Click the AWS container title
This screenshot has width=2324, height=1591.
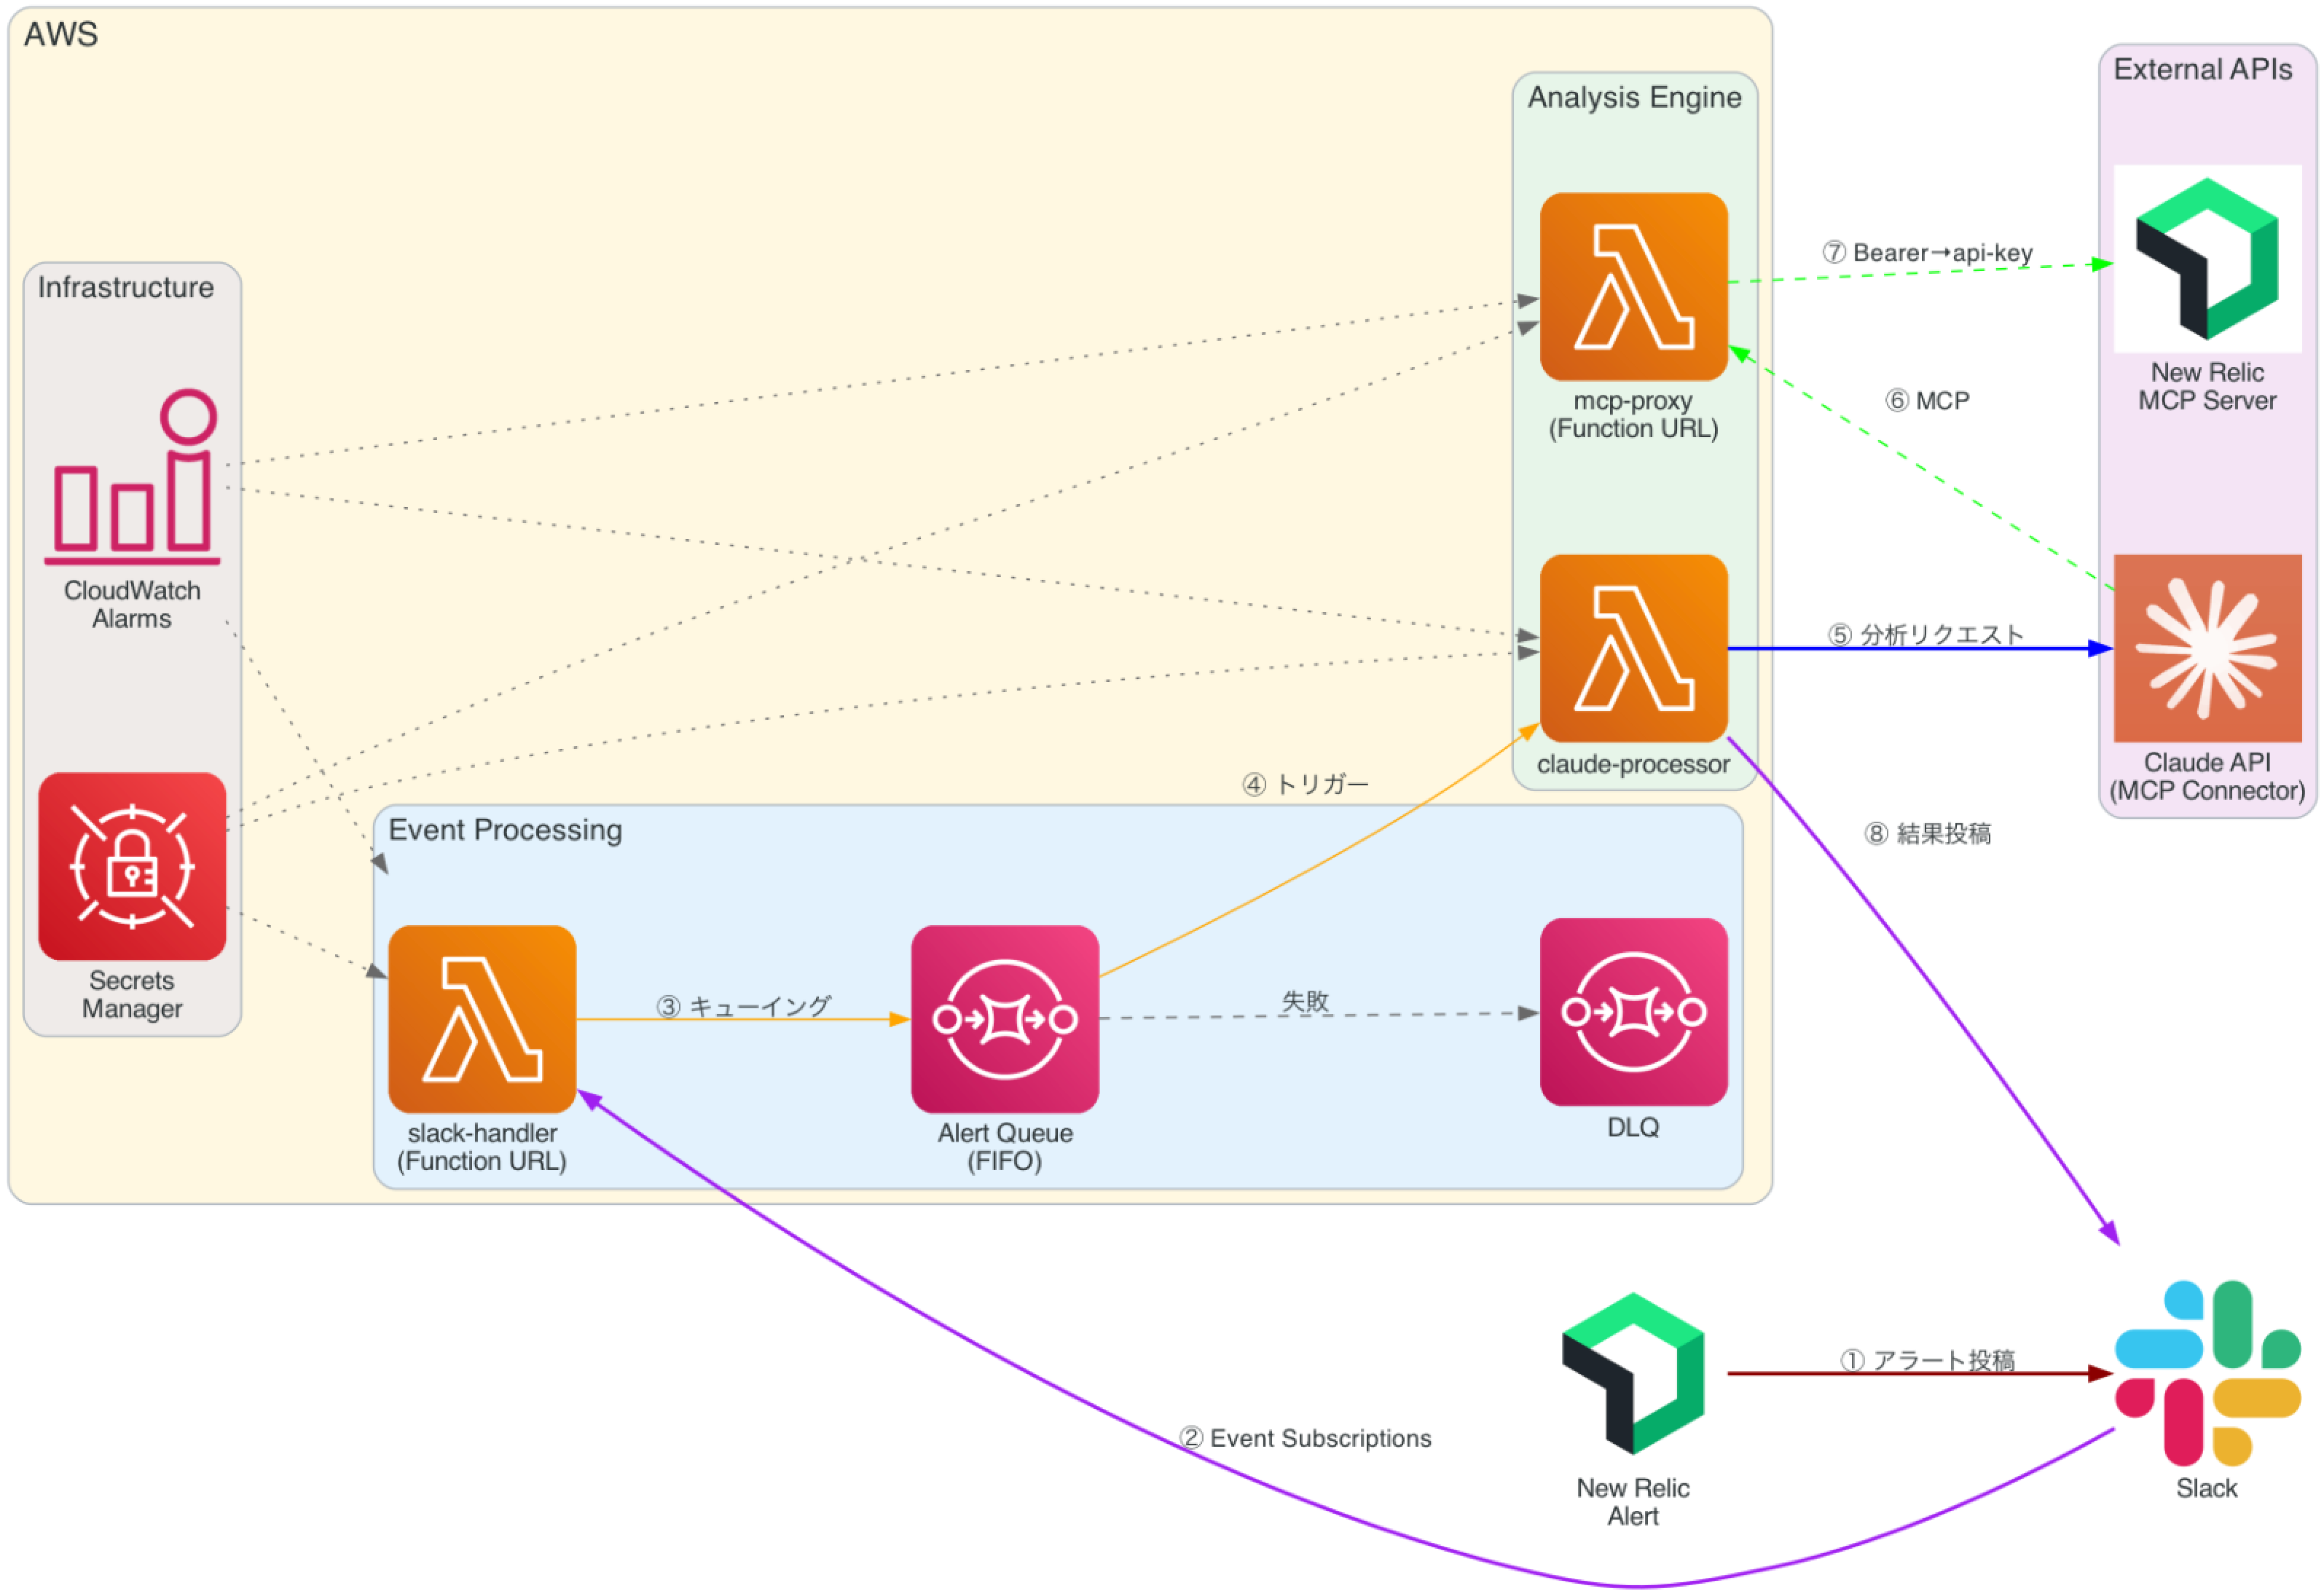point(61,34)
